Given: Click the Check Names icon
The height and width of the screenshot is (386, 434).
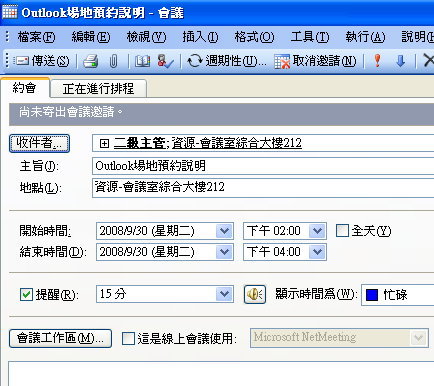Looking at the screenshot, I should pos(165,61).
